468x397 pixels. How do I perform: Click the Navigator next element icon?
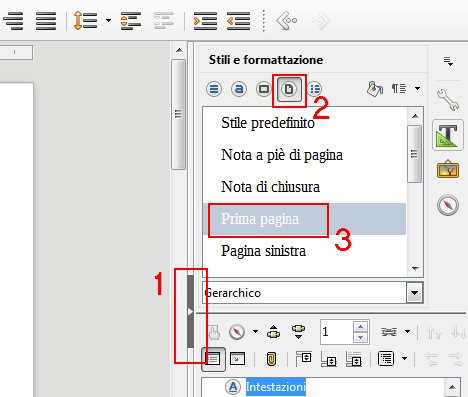point(298,332)
